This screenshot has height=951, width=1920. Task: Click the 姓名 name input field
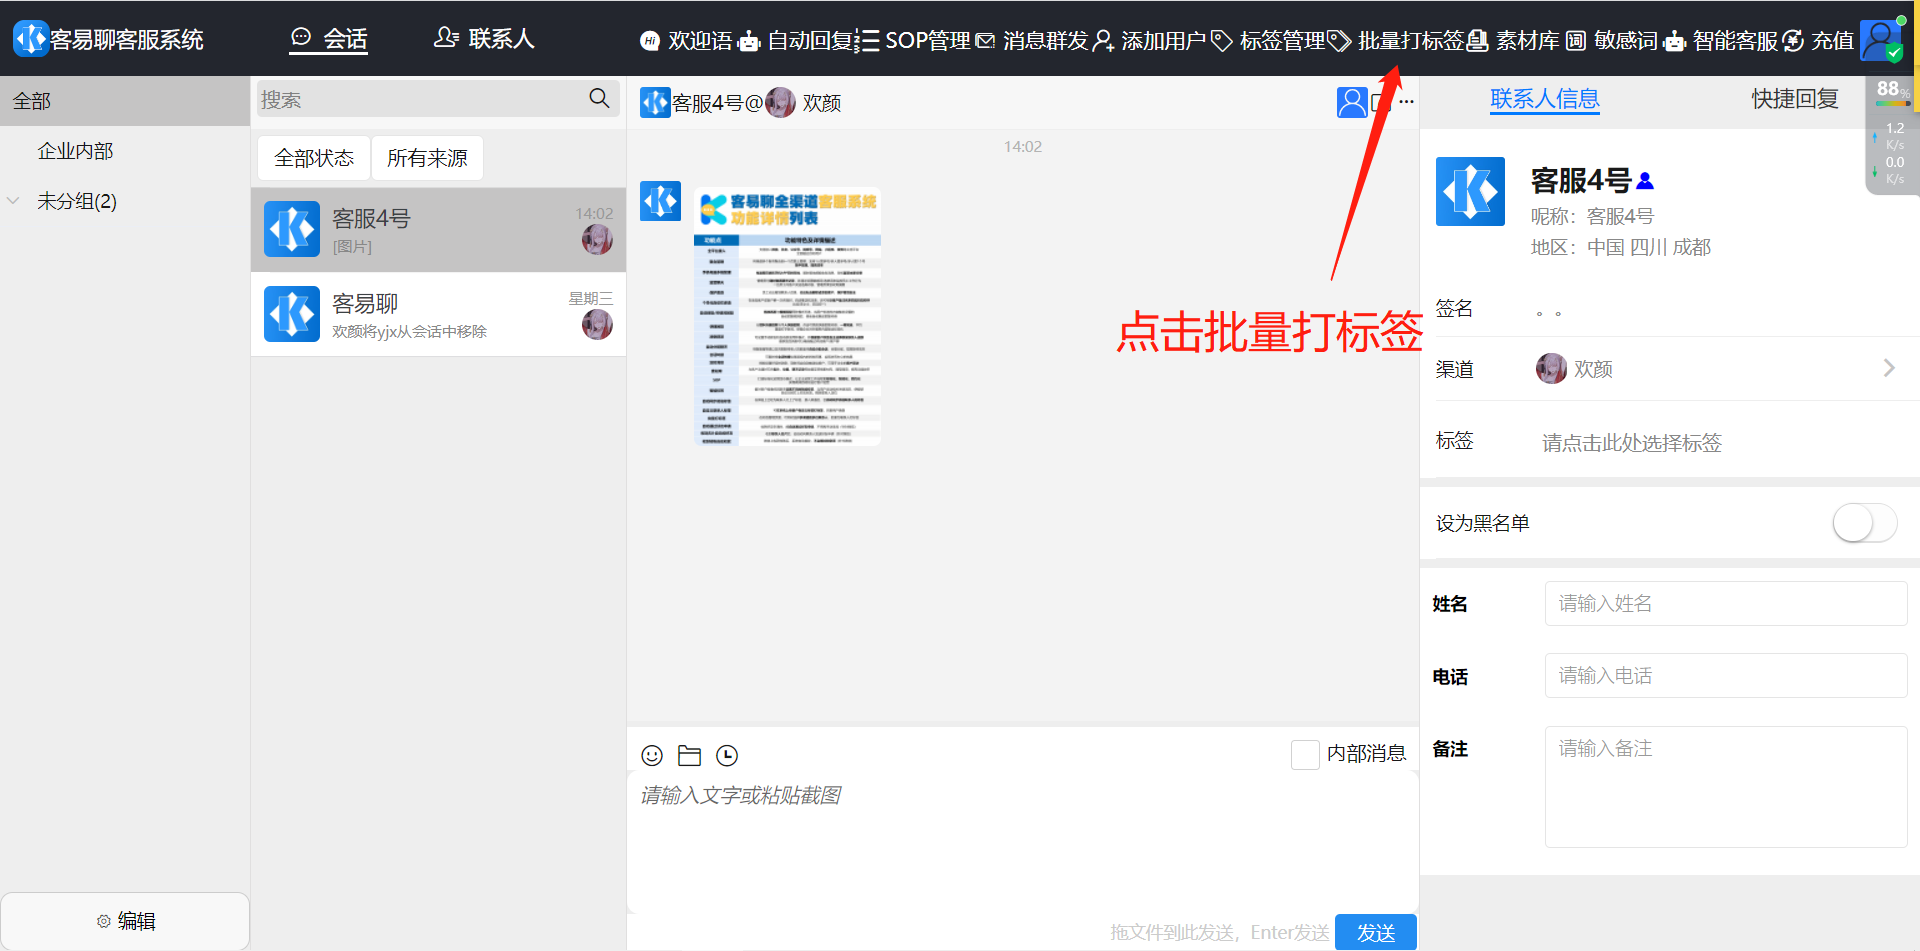click(x=1726, y=604)
